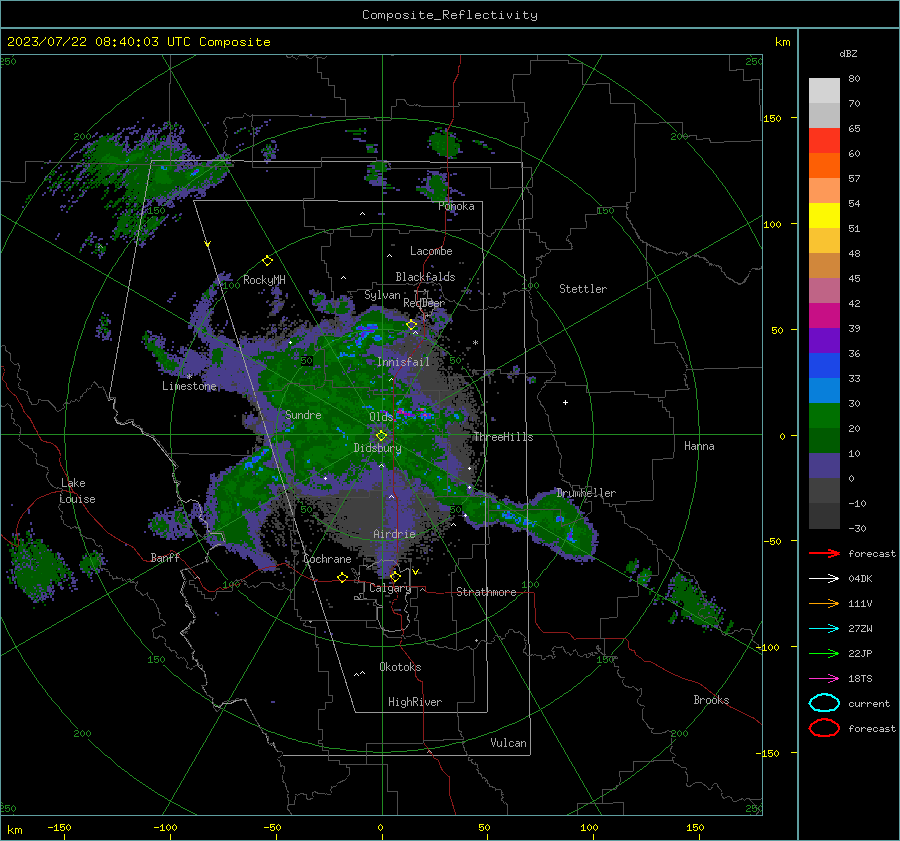Click the yellow diamond marker near RockyMH
900x841 pixels.
pyautogui.click(x=267, y=261)
